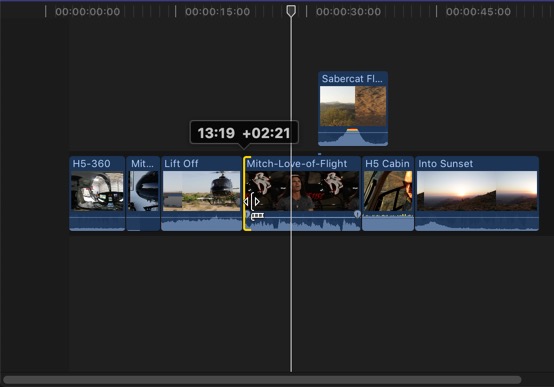This screenshot has height=387, width=554.
Task: Select the H5 Cabin clip
Action: pos(388,193)
